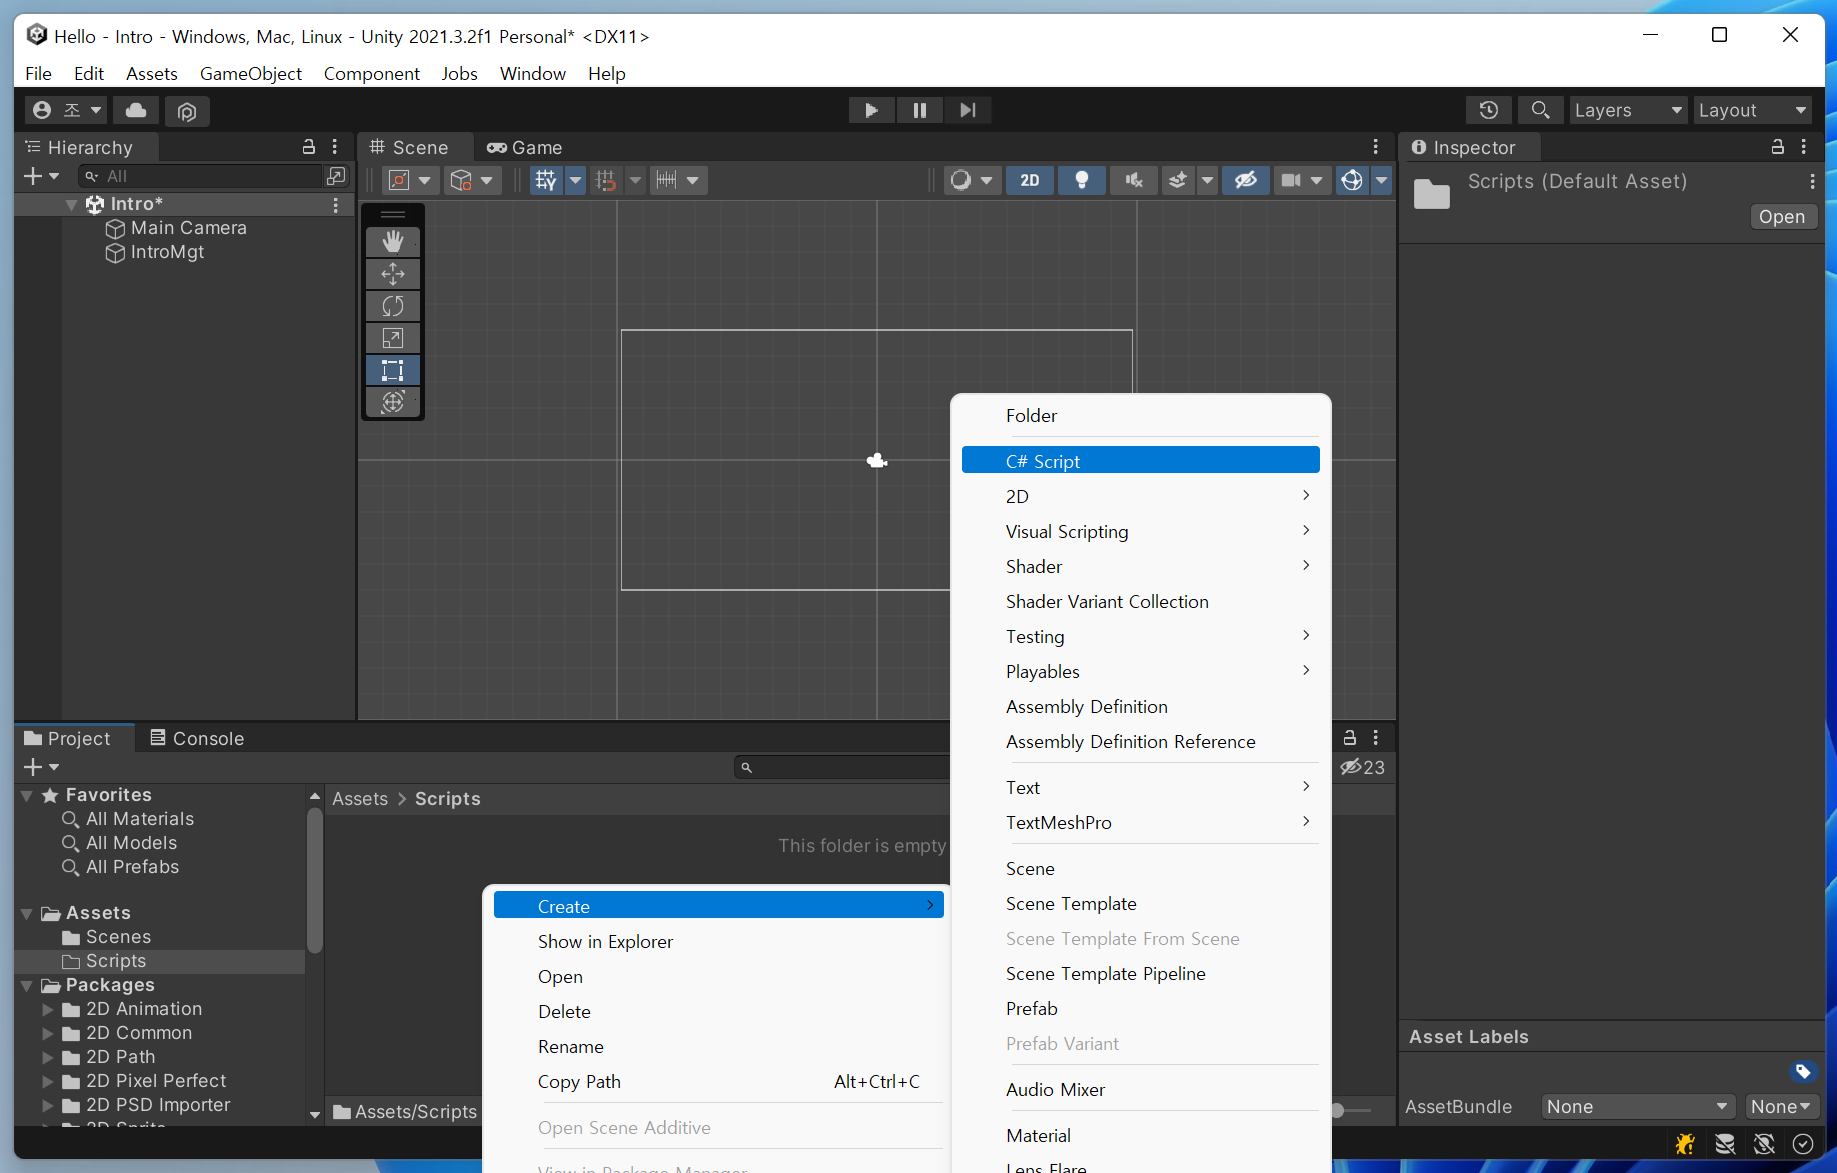Select Main Camera in Hierarchy
The height and width of the screenshot is (1173, 1837).
coord(188,228)
